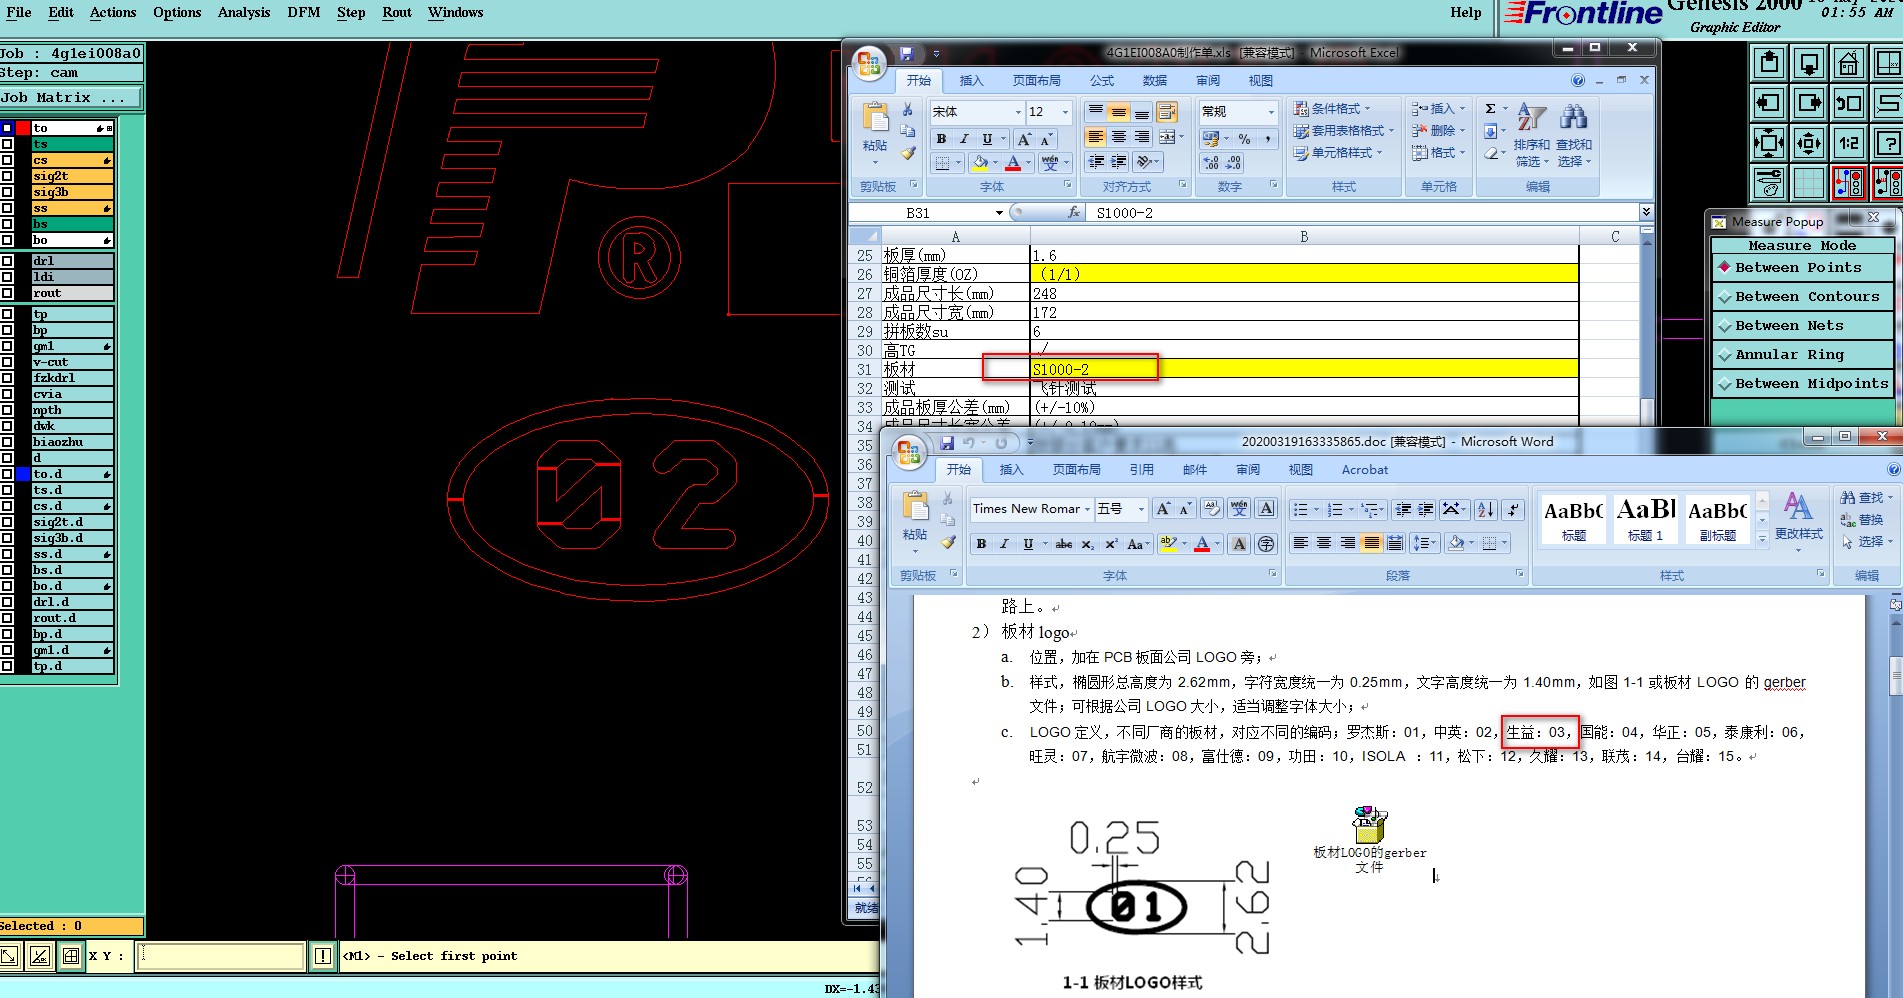Click the Excel fill color bucket
This screenshot has height=998, width=1903.
[980, 162]
